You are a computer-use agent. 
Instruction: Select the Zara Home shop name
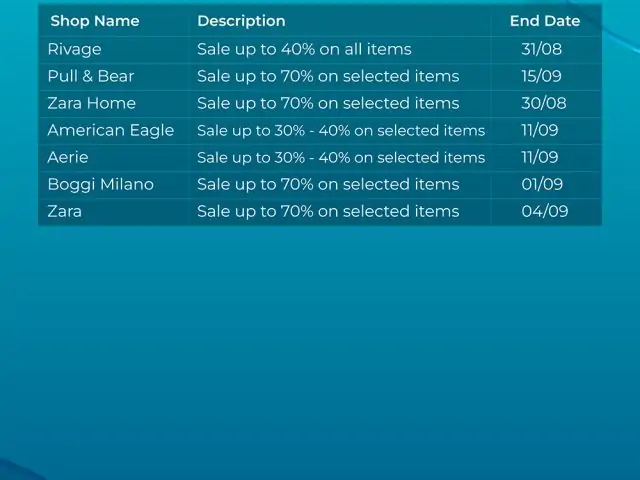click(x=91, y=103)
